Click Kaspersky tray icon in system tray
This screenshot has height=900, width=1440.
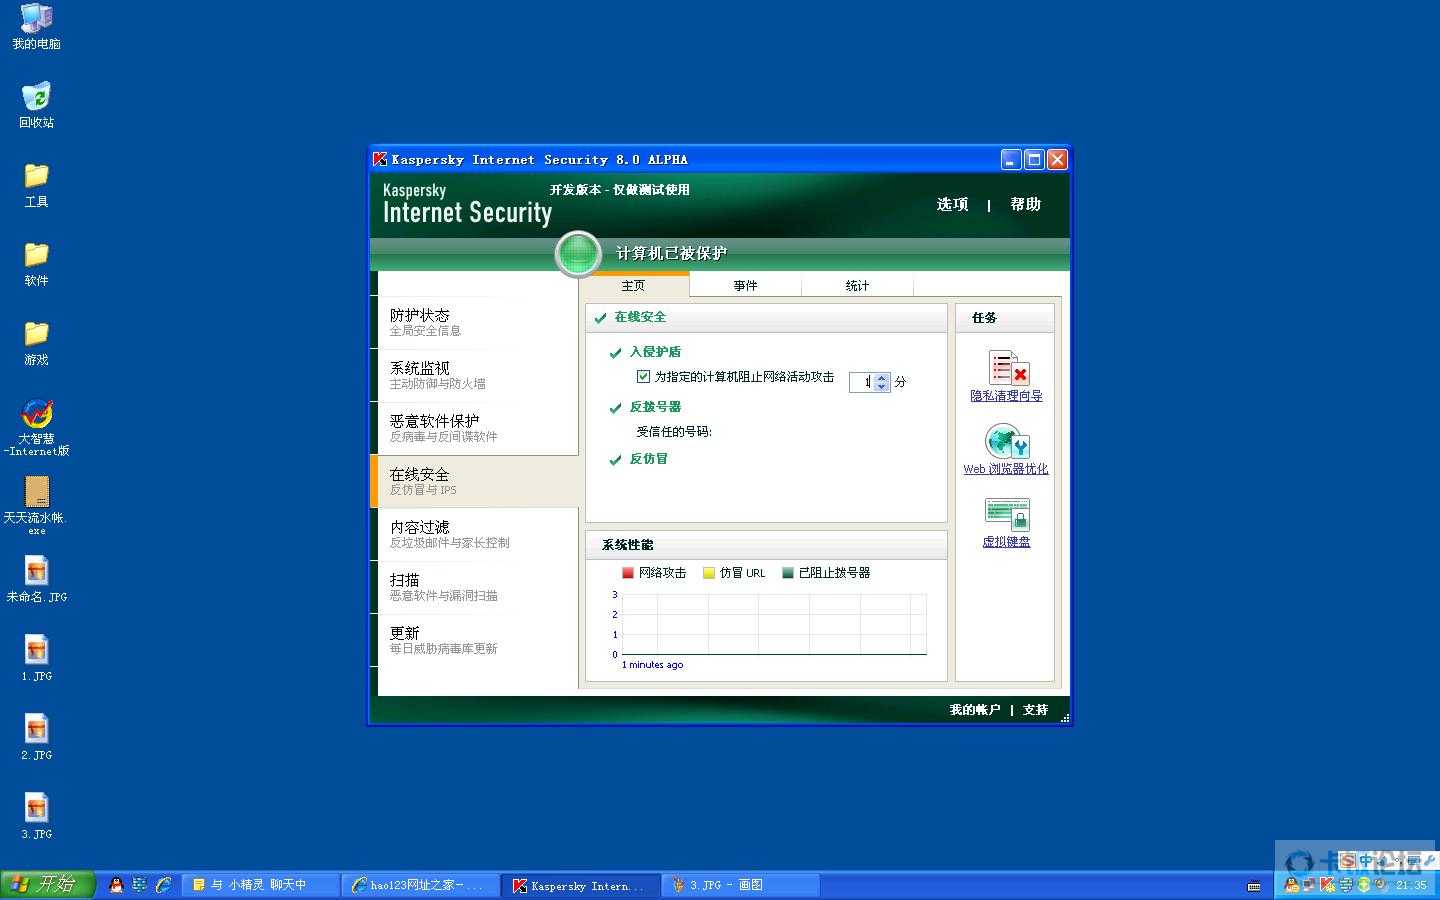tap(1327, 885)
